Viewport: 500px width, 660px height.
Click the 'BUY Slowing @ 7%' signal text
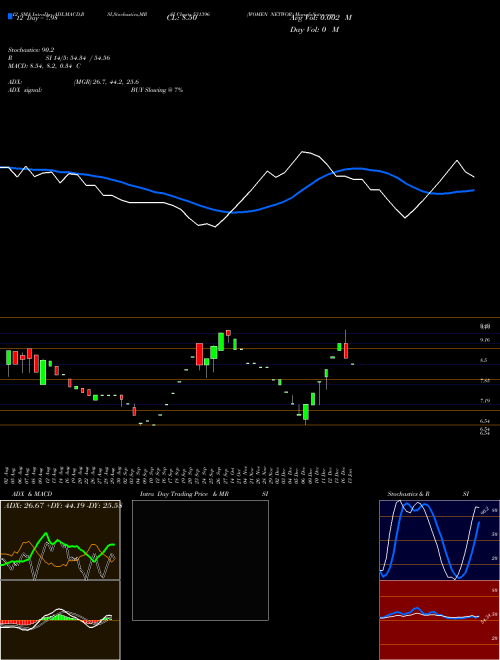[157, 90]
